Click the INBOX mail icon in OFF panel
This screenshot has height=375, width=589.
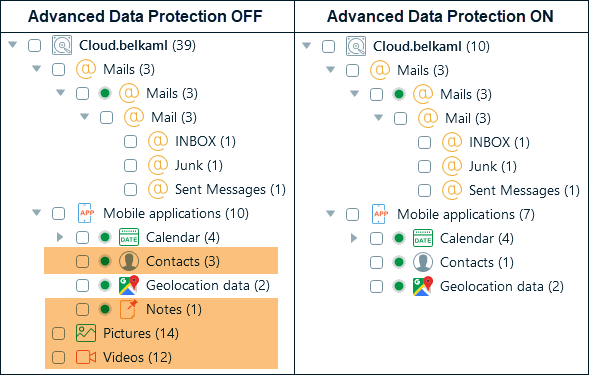pyautogui.click(x=158, y=141)
